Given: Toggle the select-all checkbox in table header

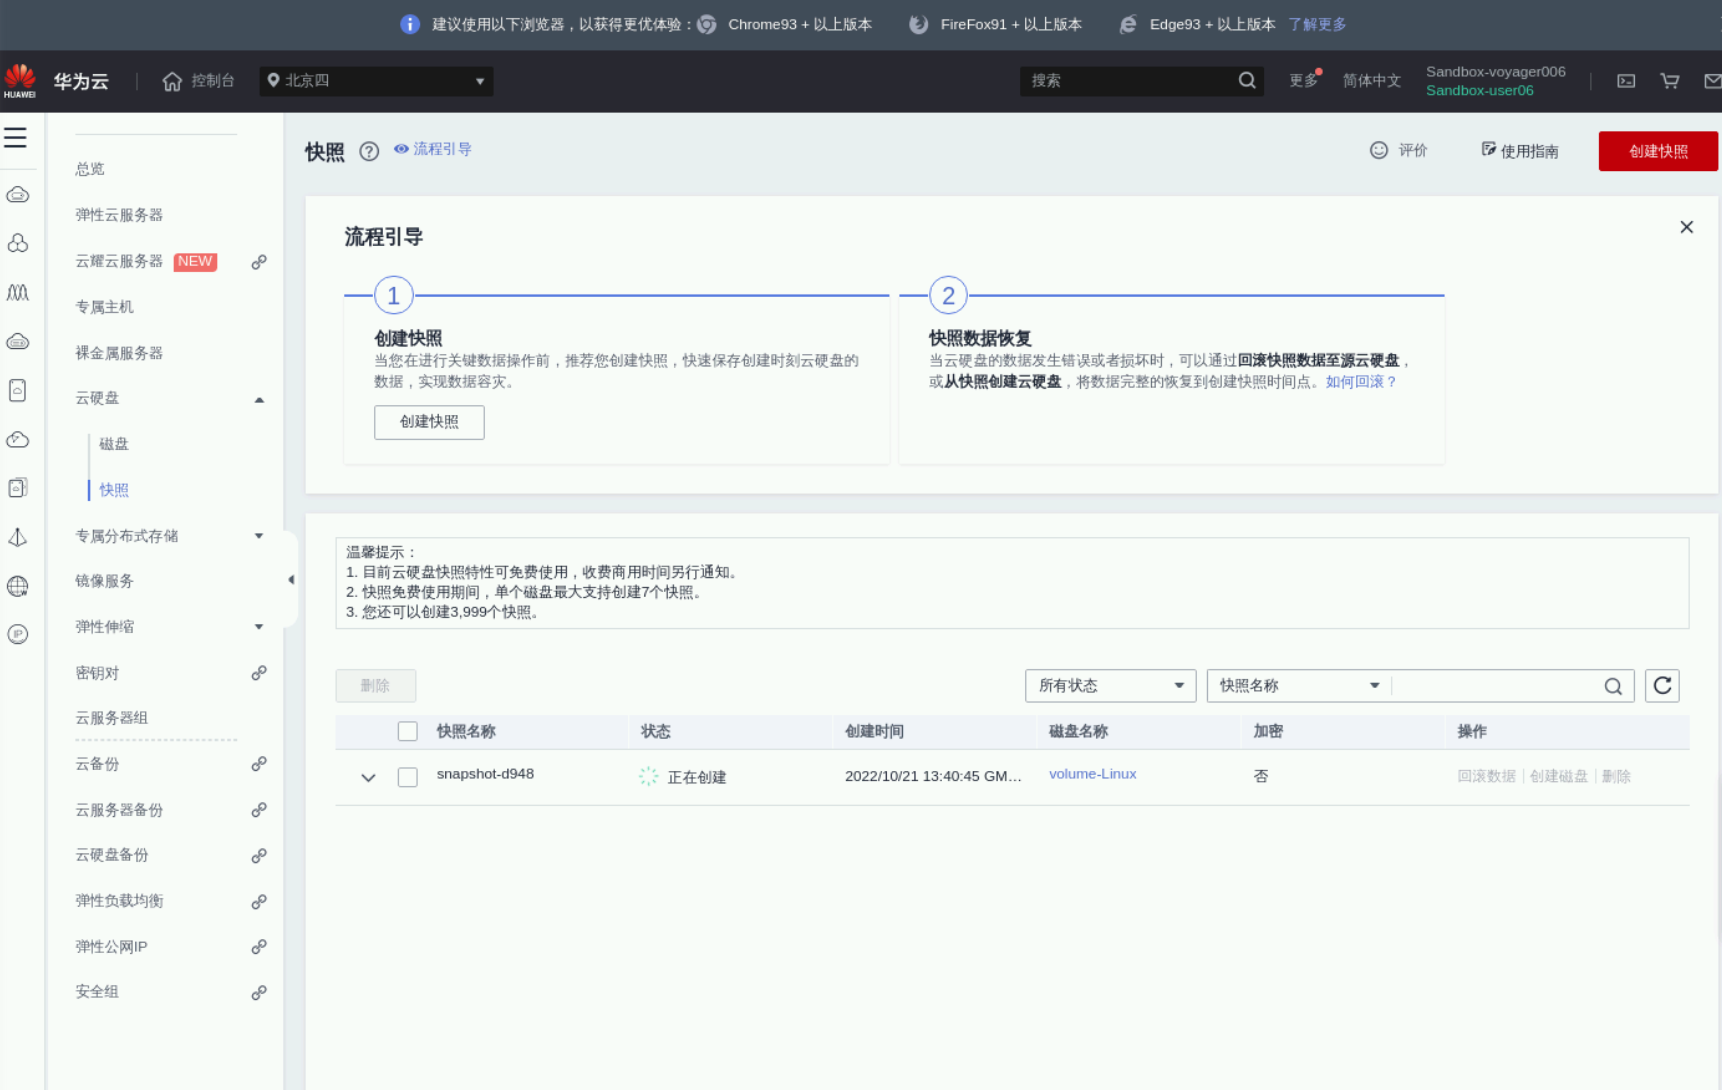Looking at the screenshot, I should pos(407,731).
